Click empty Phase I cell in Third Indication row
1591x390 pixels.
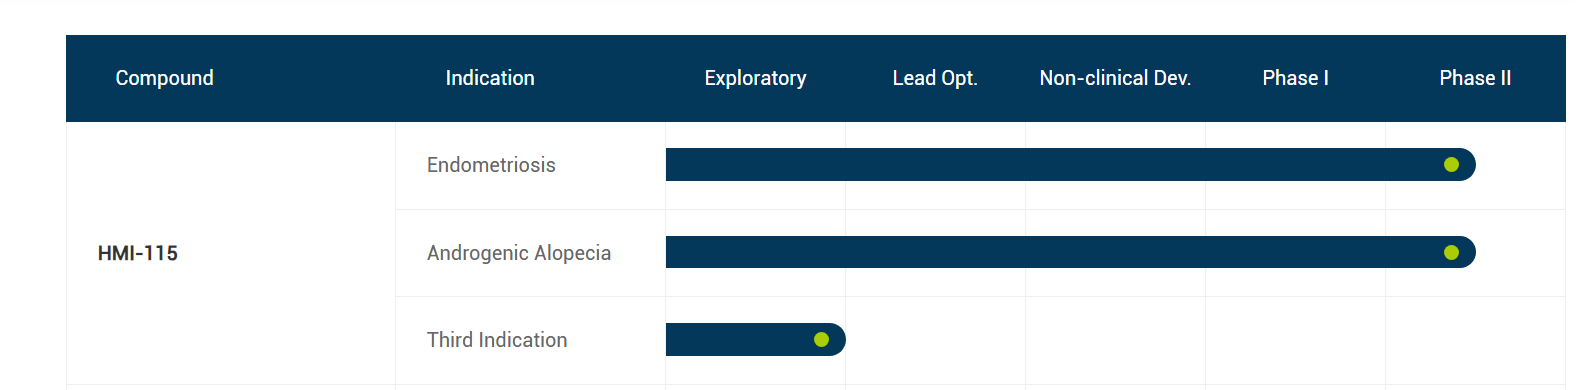pos(1295,340)
